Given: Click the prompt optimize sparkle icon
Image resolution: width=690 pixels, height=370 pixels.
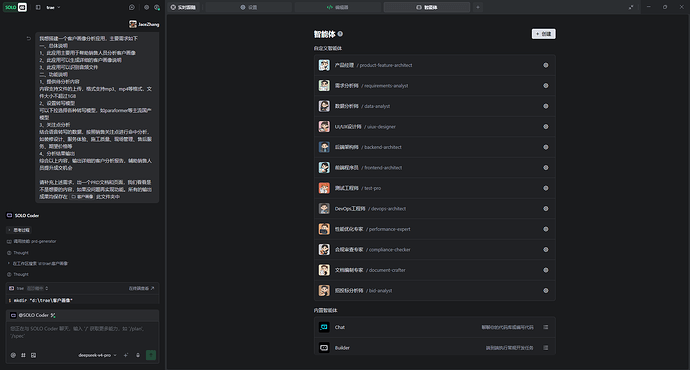Looking at the screenshot, I should click(x=126, y=355).
